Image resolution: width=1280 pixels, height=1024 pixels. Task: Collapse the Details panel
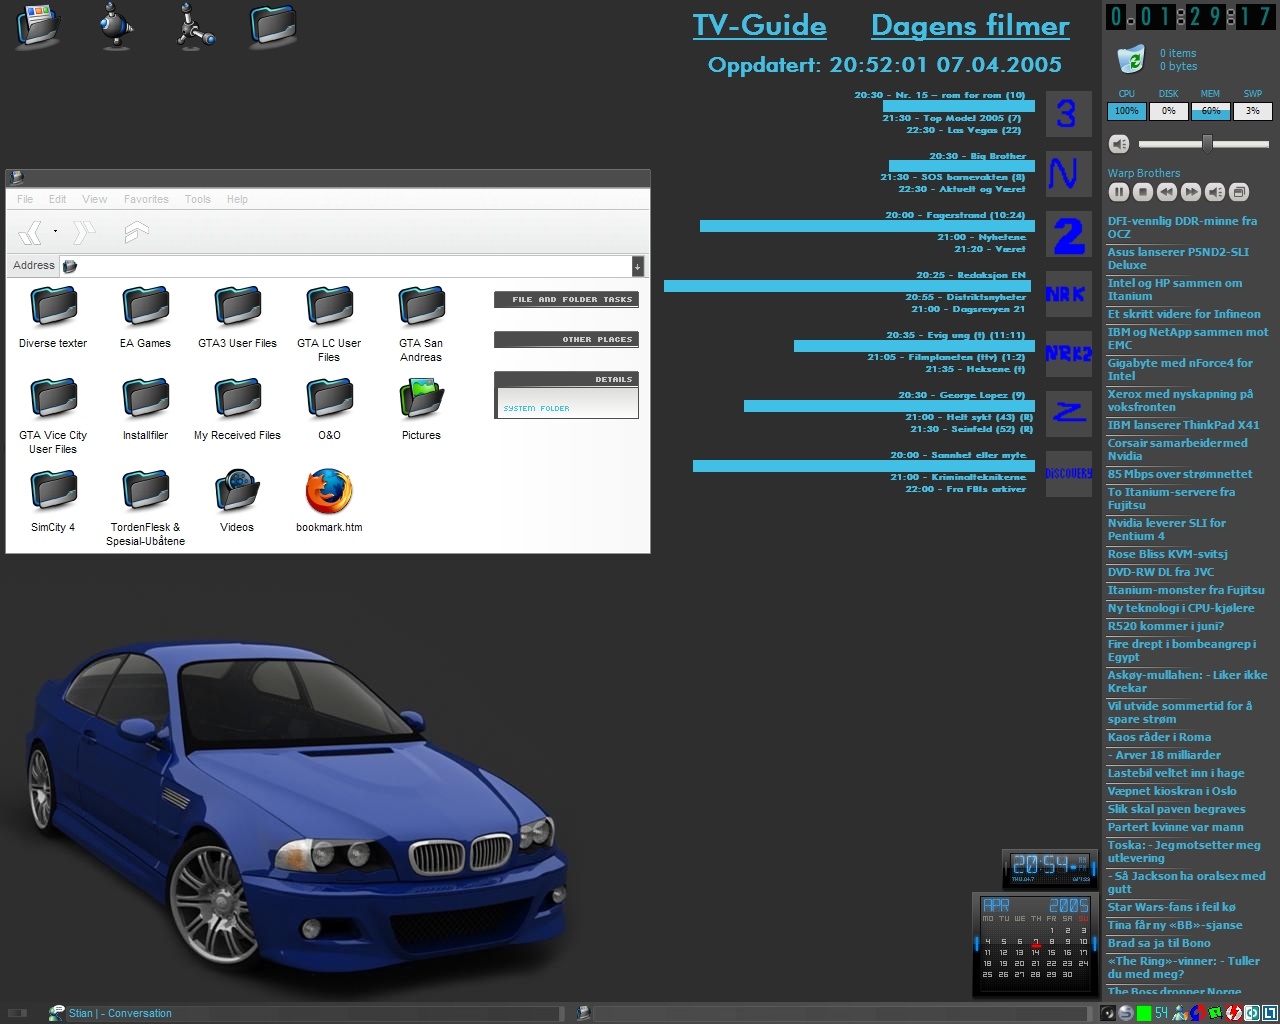[x=566, y=379]
